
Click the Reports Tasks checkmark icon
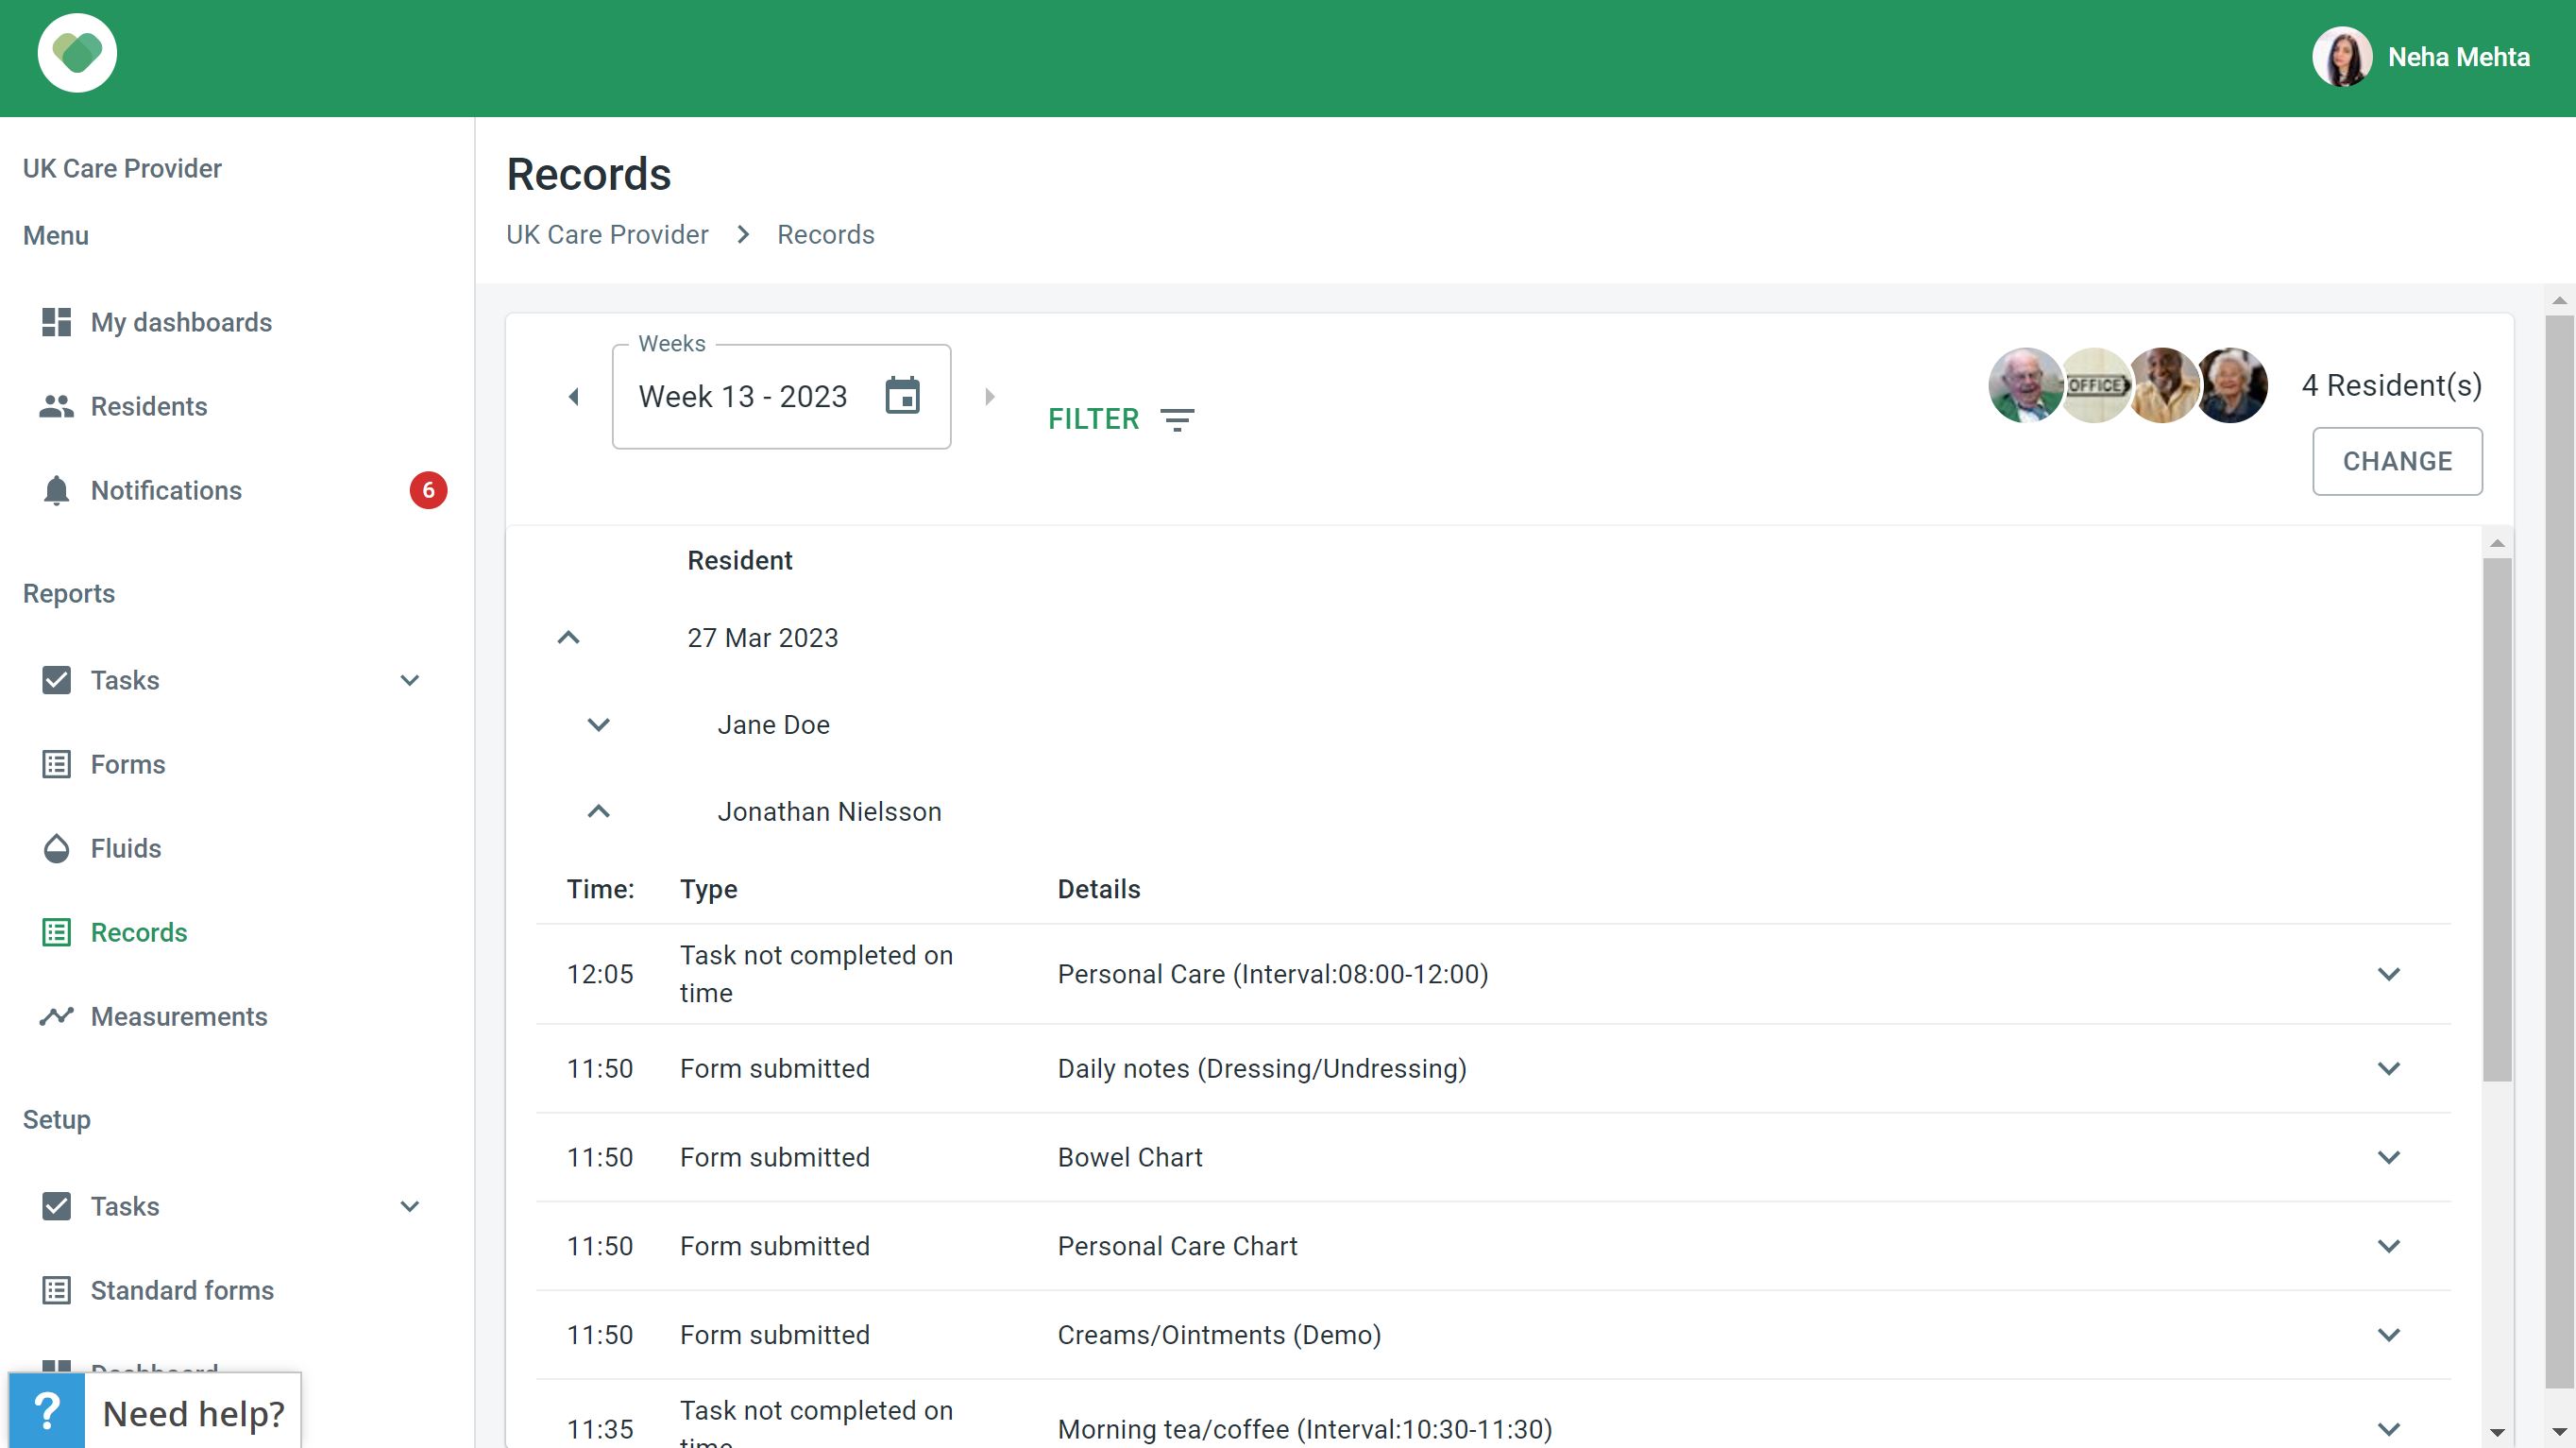(56, 680)
